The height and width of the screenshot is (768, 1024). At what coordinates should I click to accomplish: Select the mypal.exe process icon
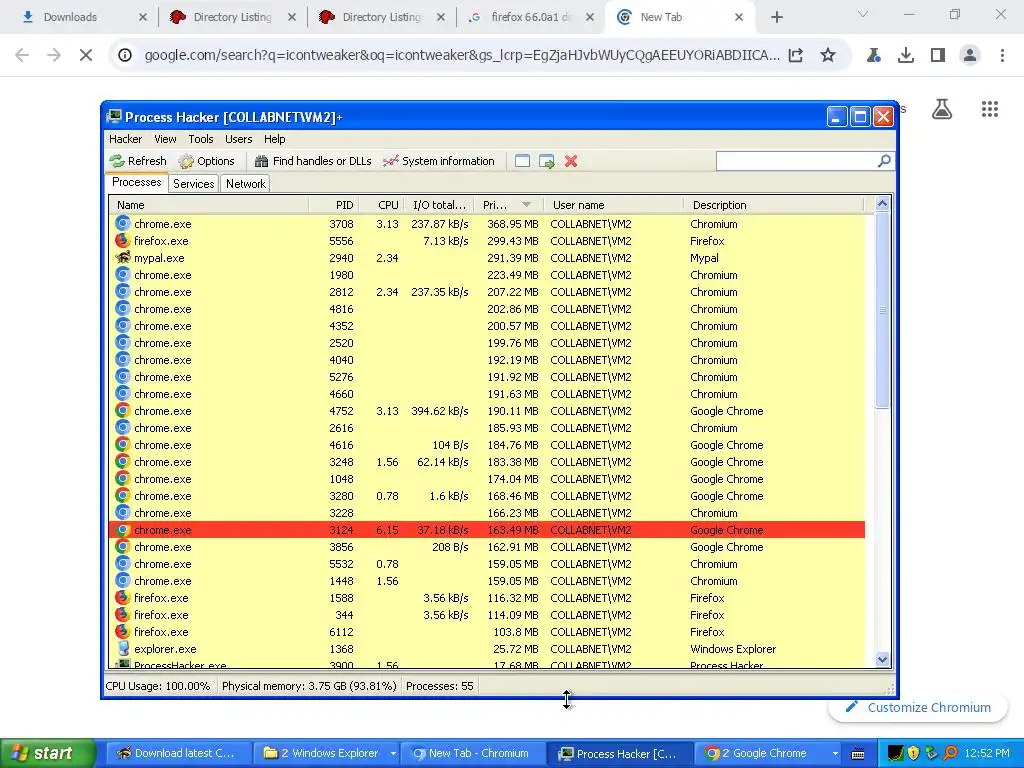pyautogui.click(x=122, y=258)
